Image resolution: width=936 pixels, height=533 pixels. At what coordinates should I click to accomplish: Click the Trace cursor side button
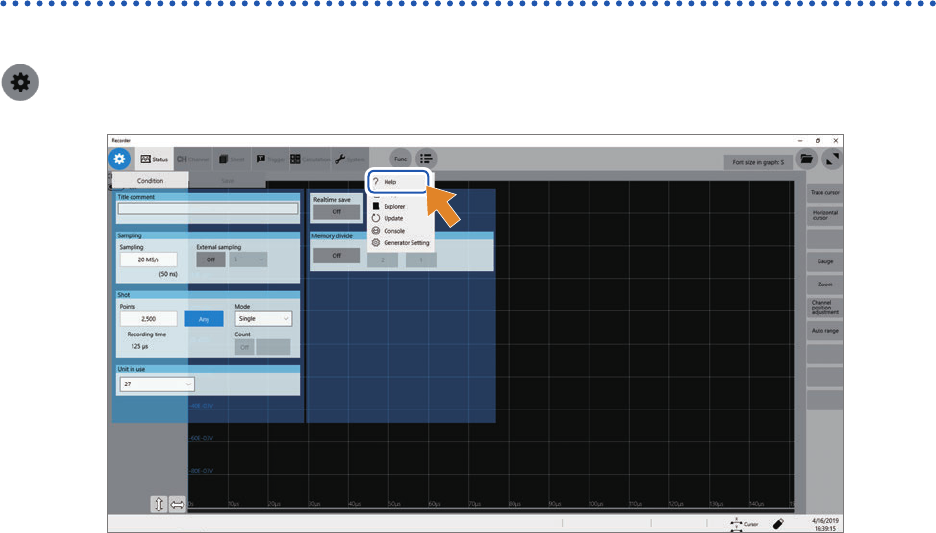(x=825, y=192)
